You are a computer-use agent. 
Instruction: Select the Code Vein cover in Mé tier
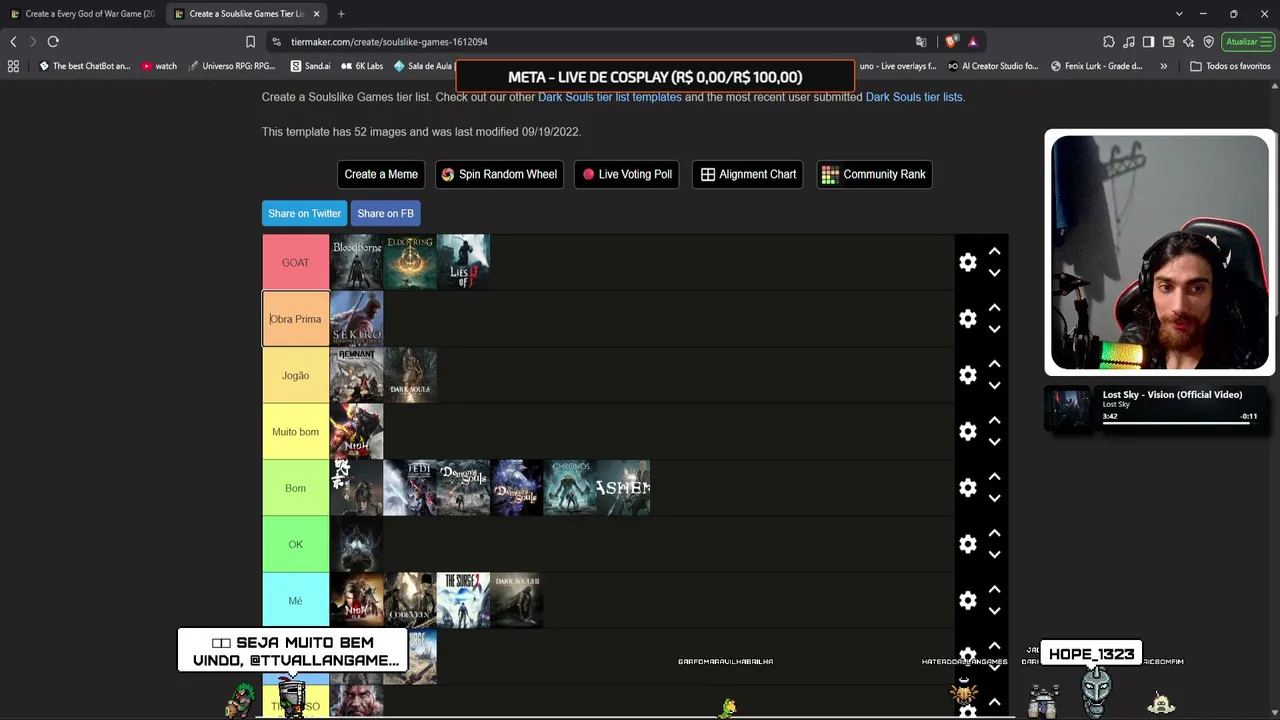[x=410, y=600]
